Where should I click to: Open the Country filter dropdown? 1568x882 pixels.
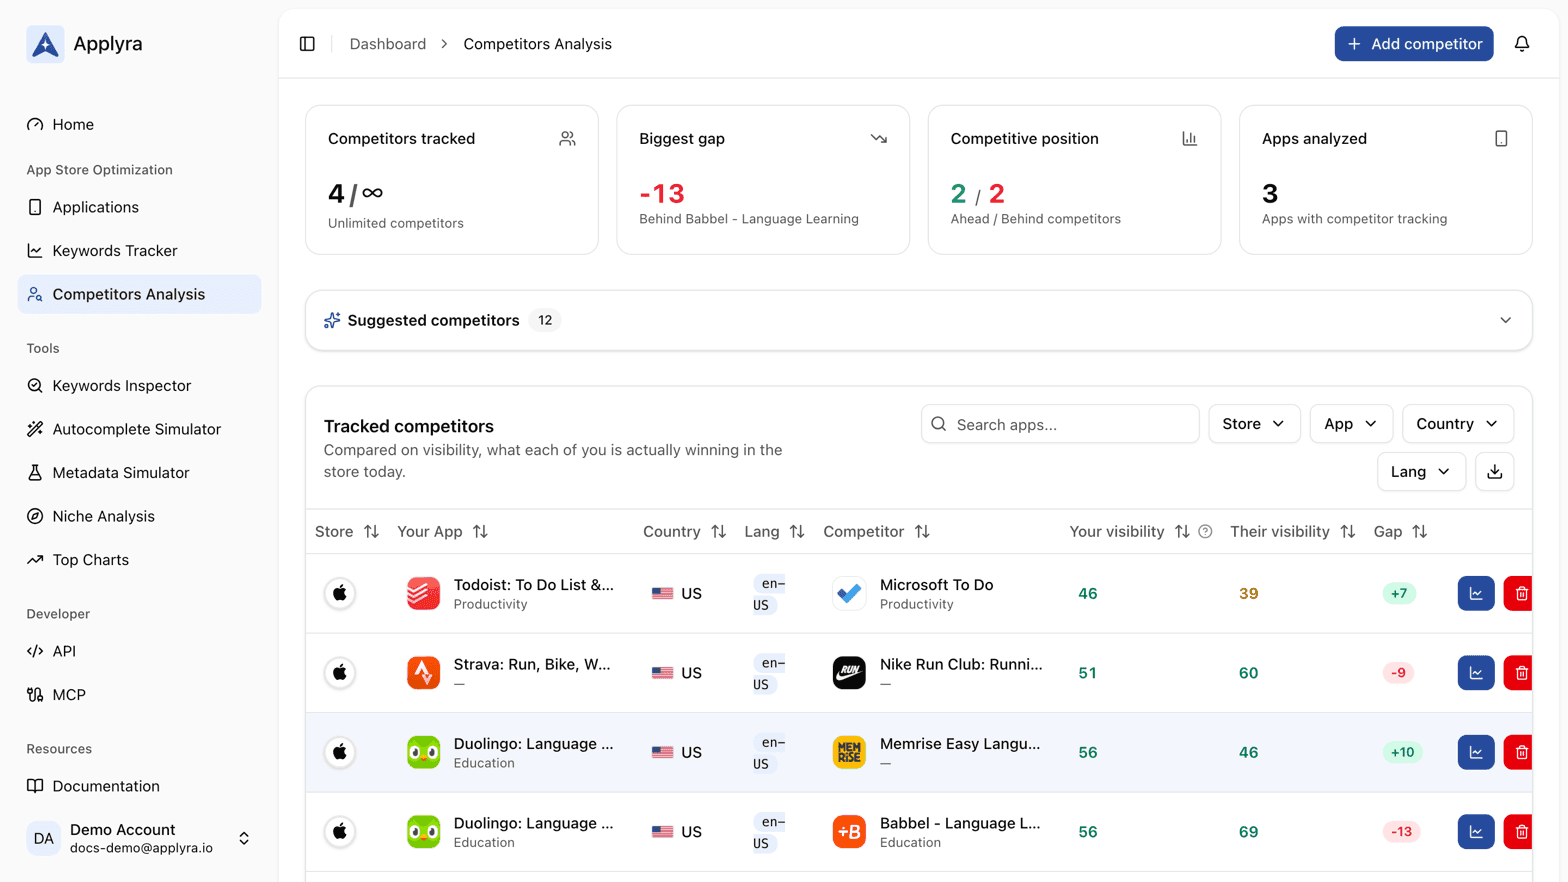(1458, 424)
